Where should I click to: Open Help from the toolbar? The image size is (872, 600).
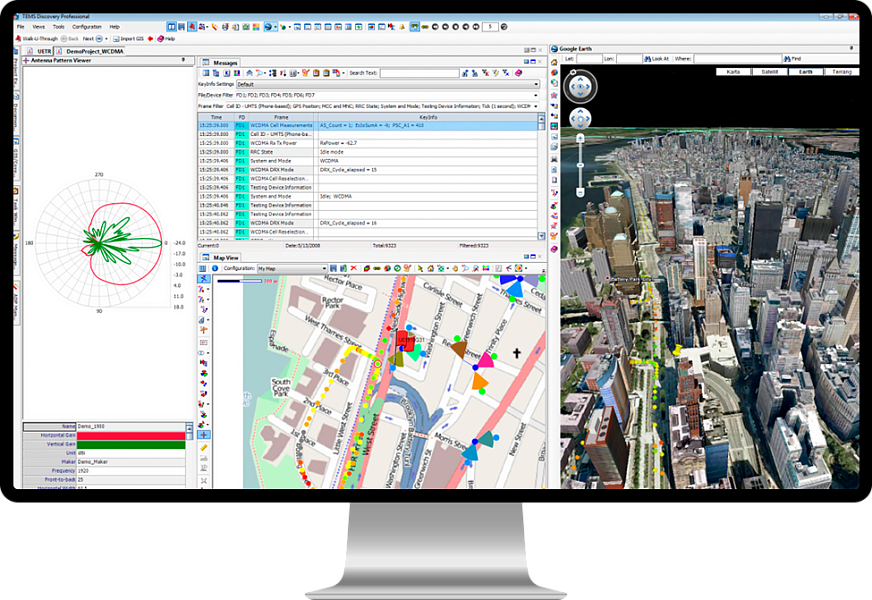pos(168,39)
